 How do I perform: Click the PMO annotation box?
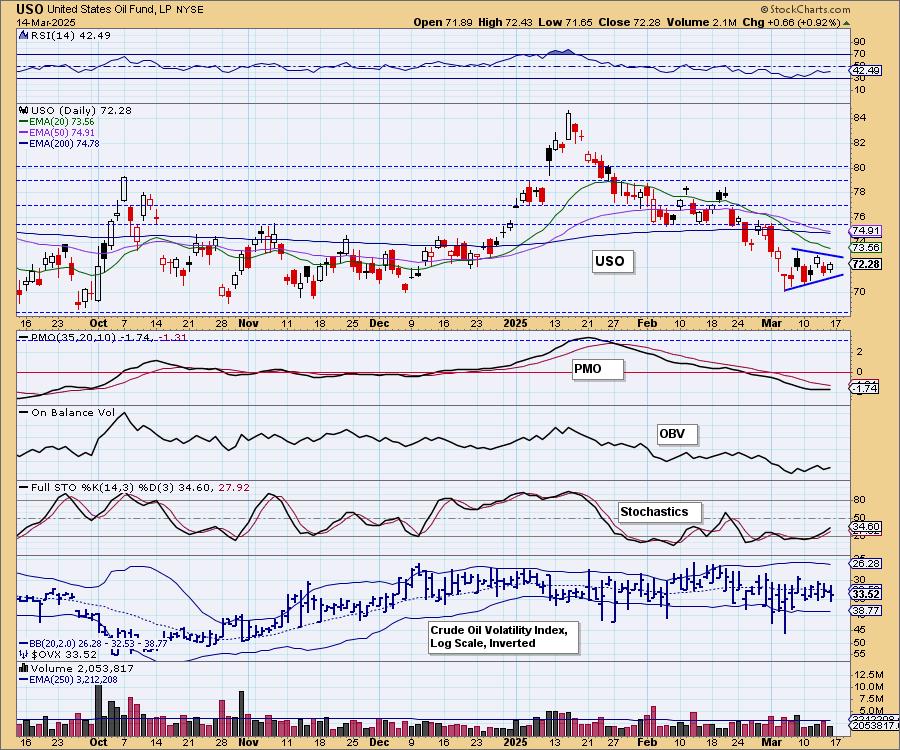click(x=597, y=368)
